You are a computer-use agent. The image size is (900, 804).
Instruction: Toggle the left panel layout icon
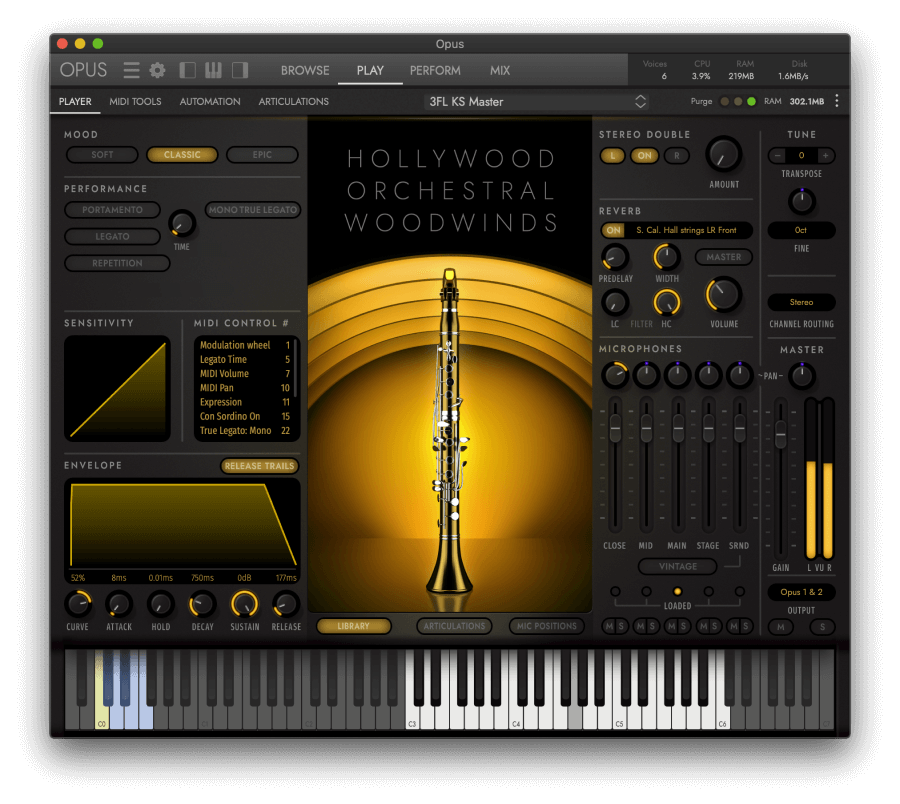click(188, 70)
